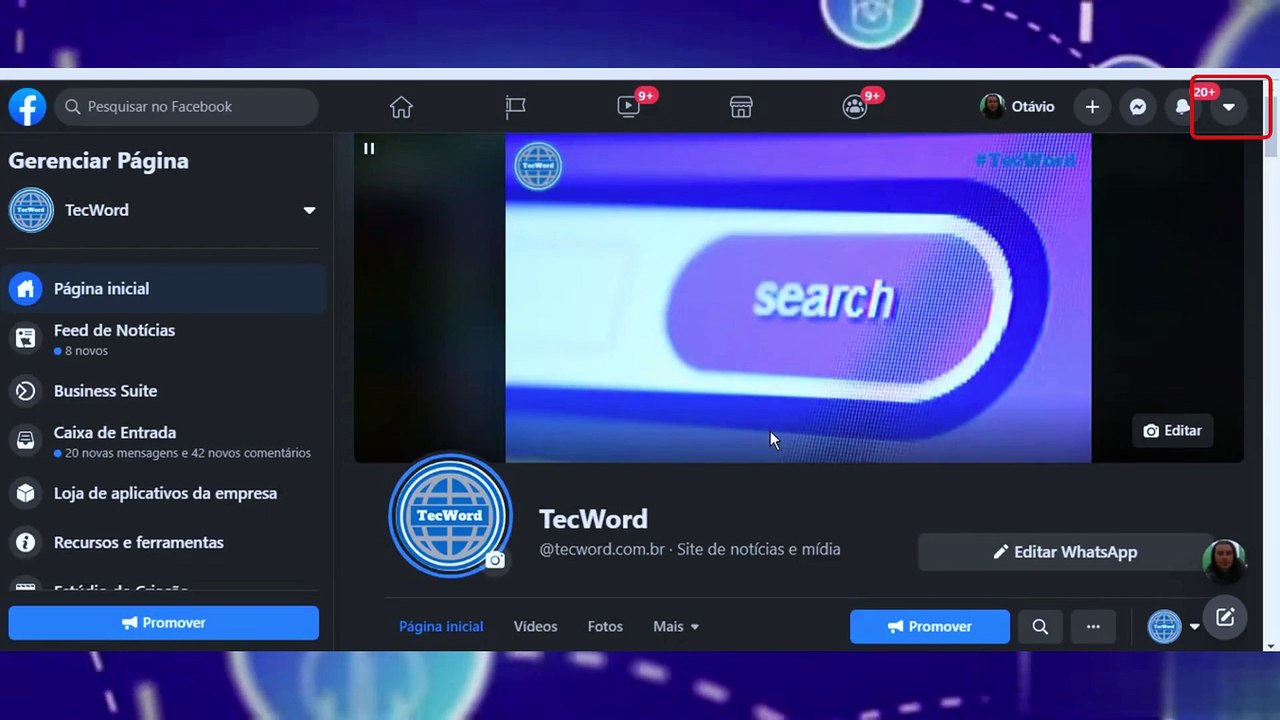
Task: Click the Gerenciar Página heading
Action: tap(98, 161)
